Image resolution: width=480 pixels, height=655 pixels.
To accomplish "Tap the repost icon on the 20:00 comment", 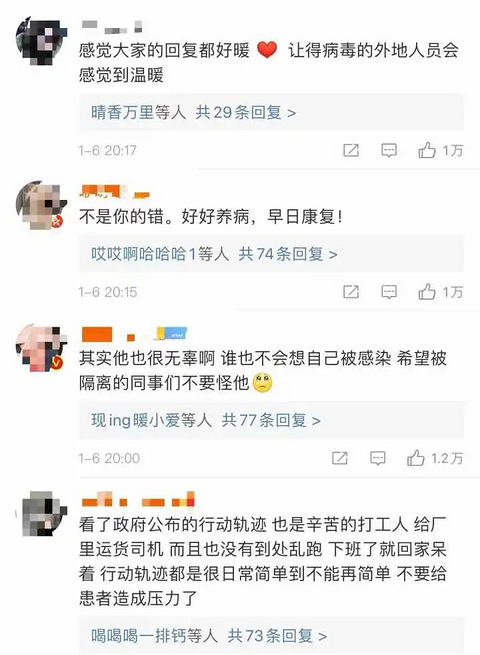I will [340, 458].
